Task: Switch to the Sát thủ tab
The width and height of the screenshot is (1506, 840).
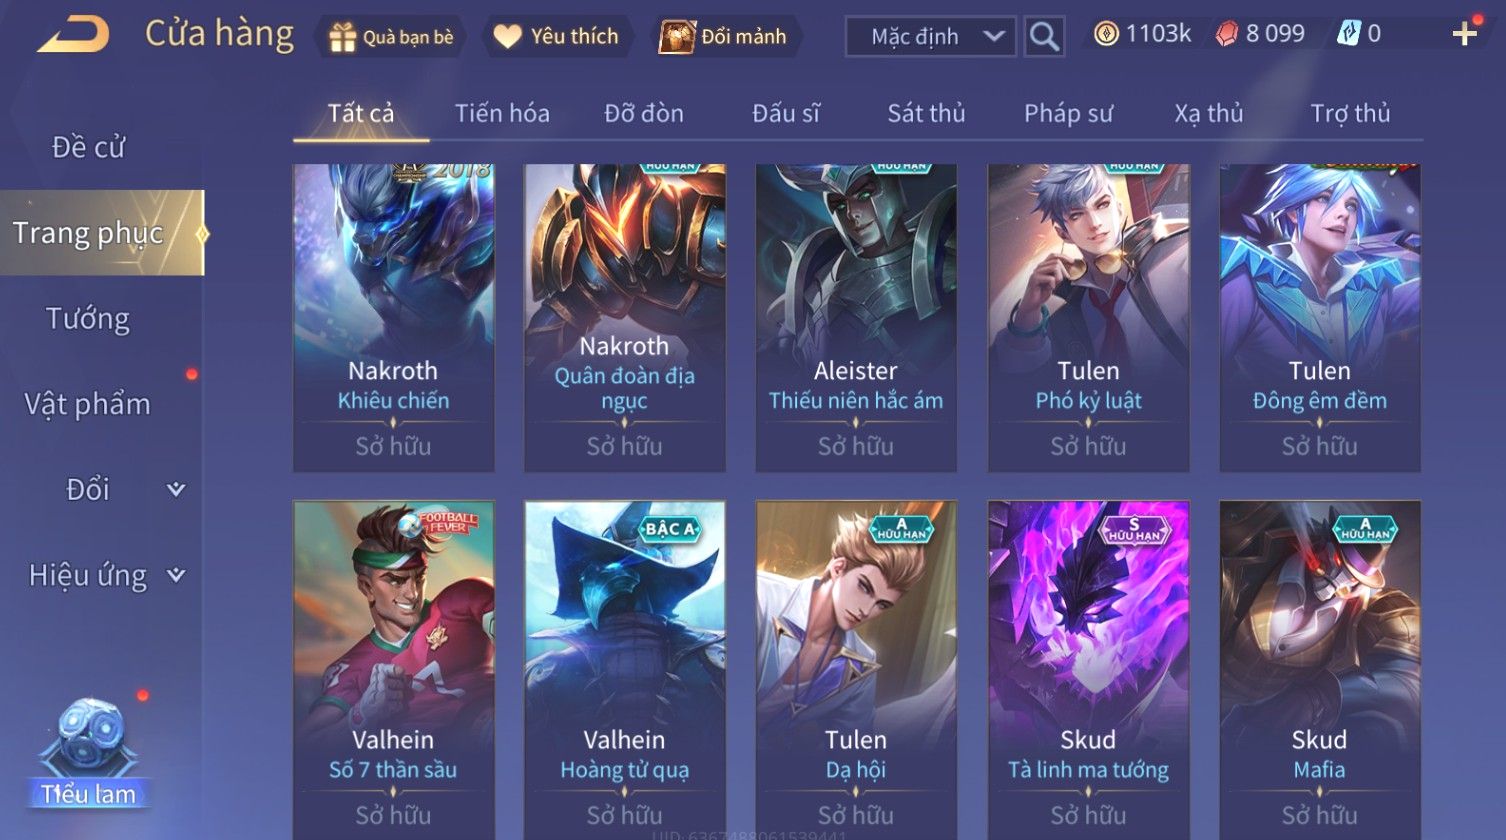Action: (926, 114)
